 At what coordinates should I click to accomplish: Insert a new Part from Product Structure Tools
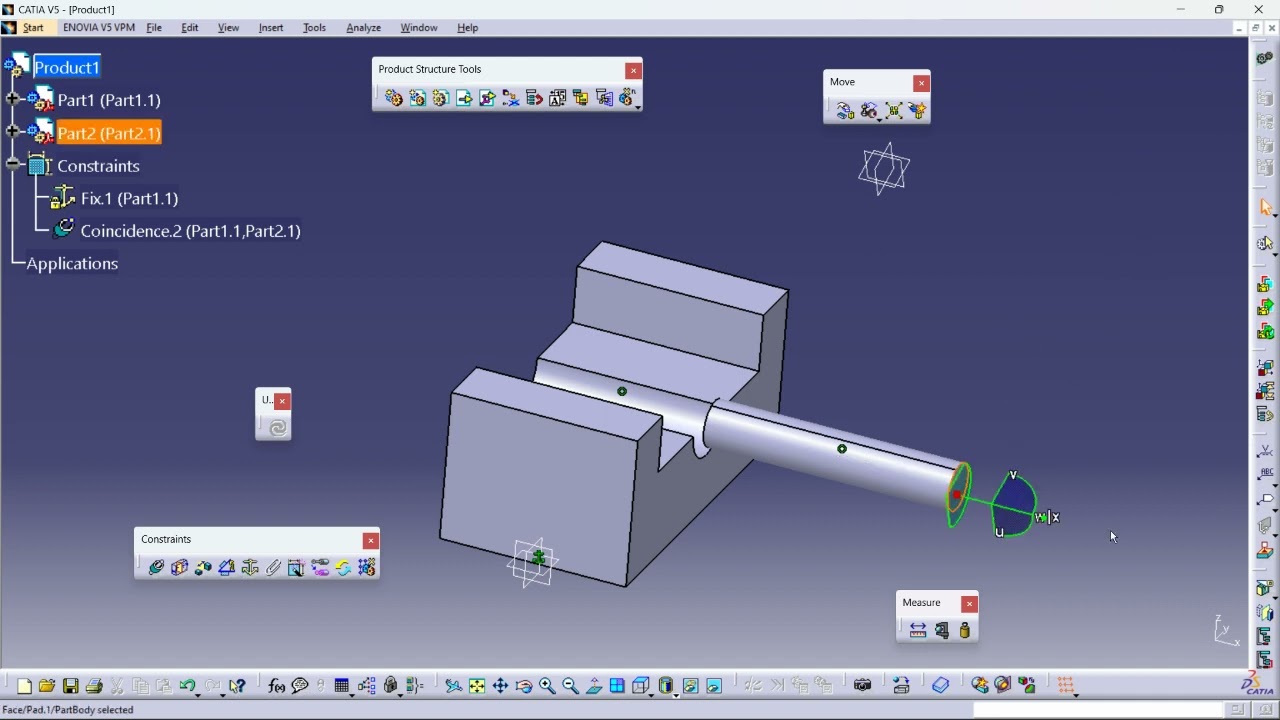[441, 98]
